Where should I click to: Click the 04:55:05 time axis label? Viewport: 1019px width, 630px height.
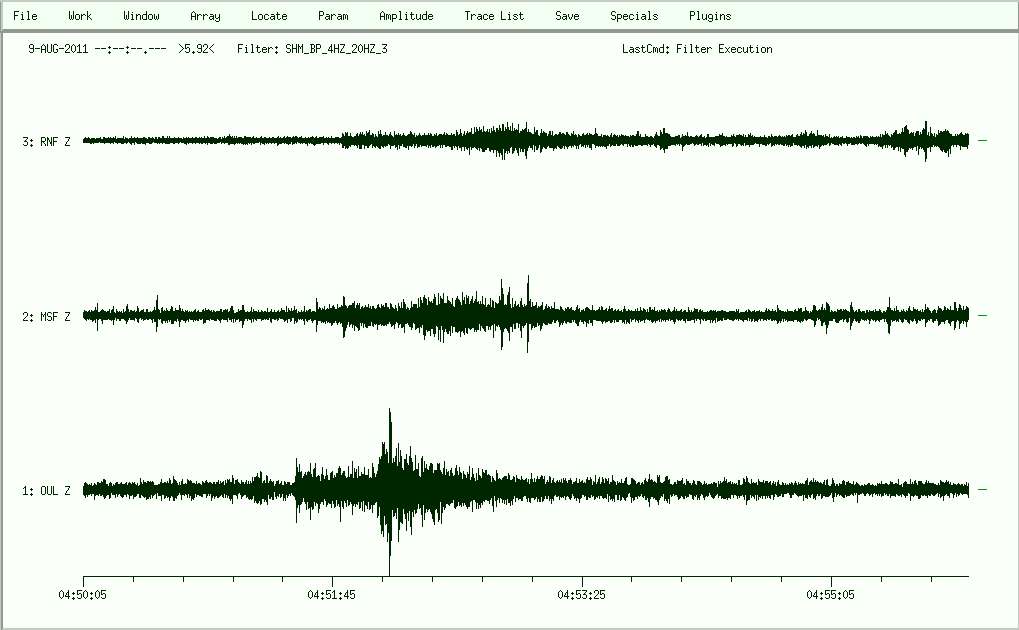point(832,594)
